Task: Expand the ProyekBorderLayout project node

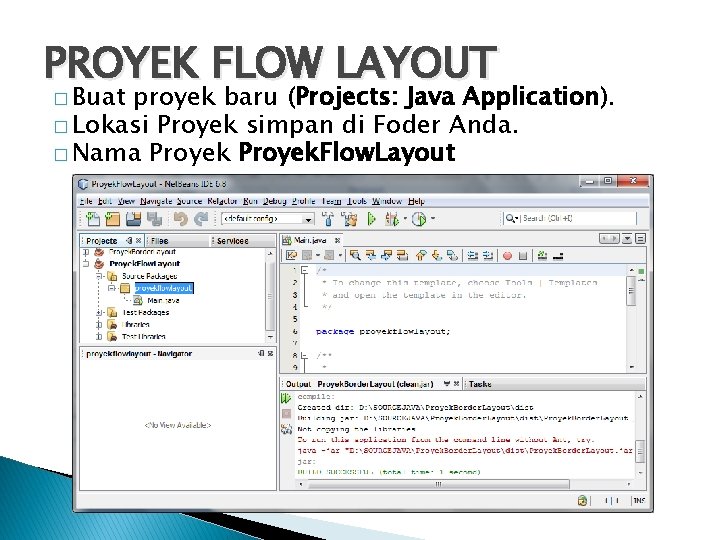Action: (86, 252)
